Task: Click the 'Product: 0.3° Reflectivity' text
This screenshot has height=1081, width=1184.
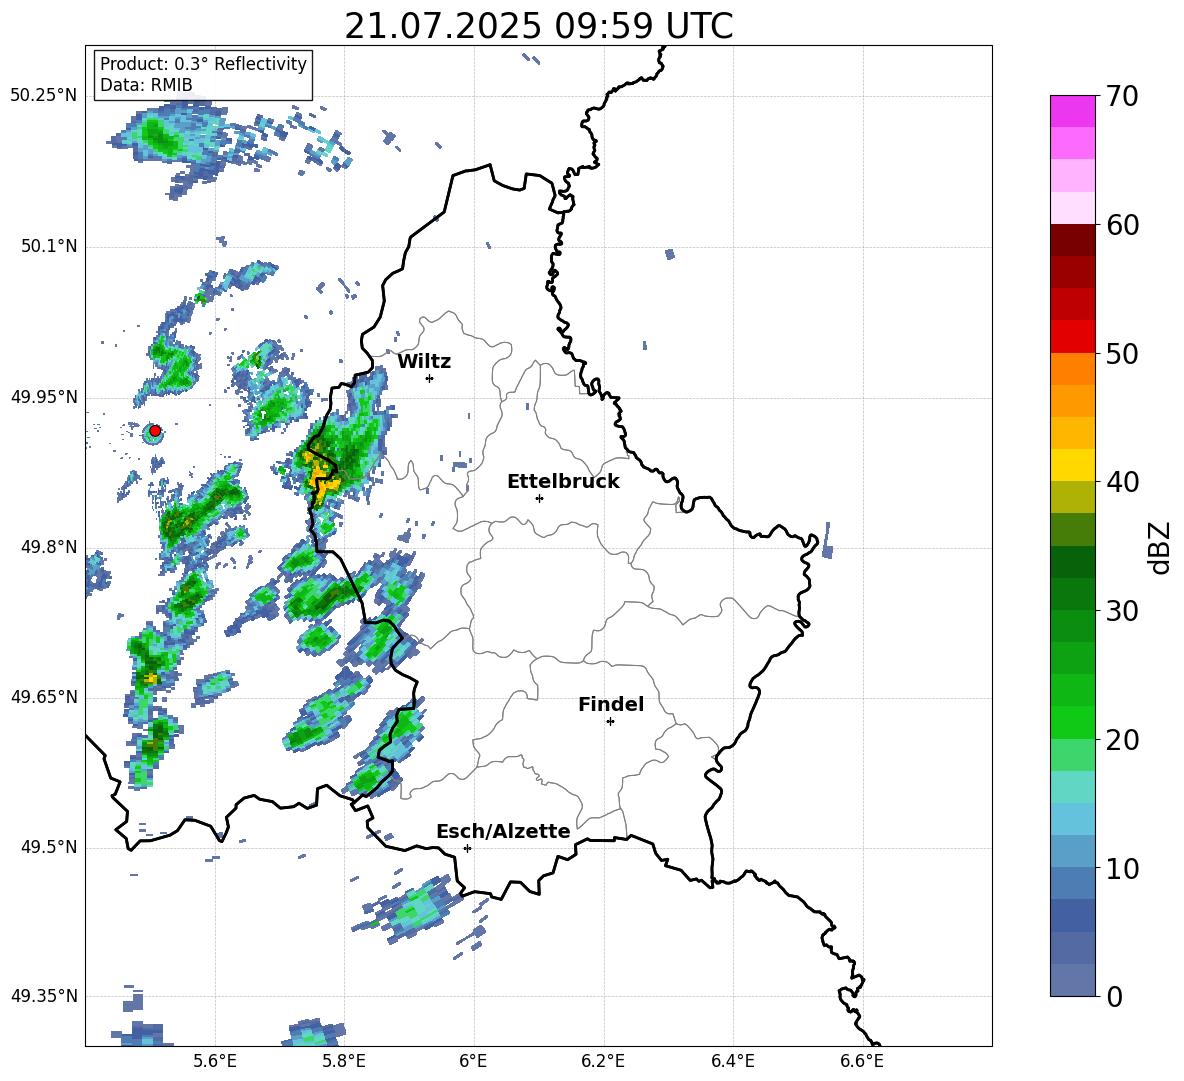Action: [203, 63]
